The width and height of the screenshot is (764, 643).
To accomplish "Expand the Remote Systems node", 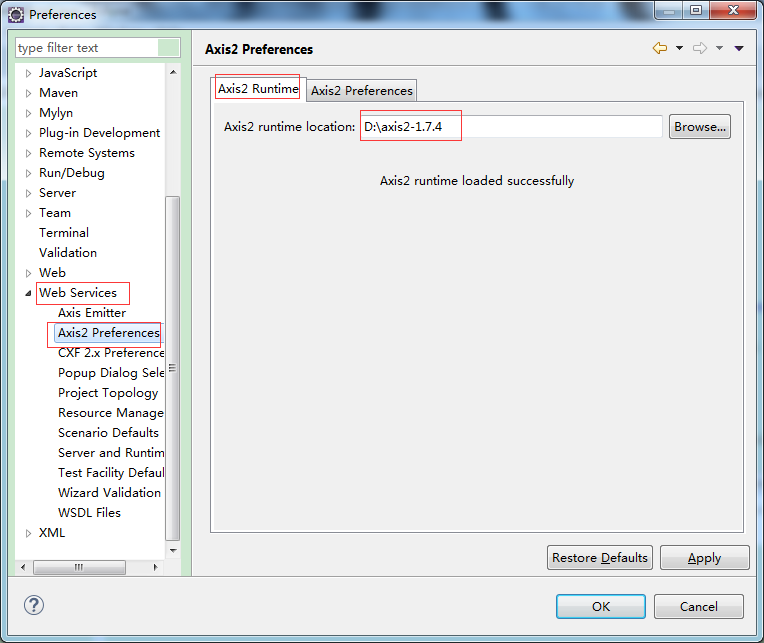I will click(x=28, y=153).
